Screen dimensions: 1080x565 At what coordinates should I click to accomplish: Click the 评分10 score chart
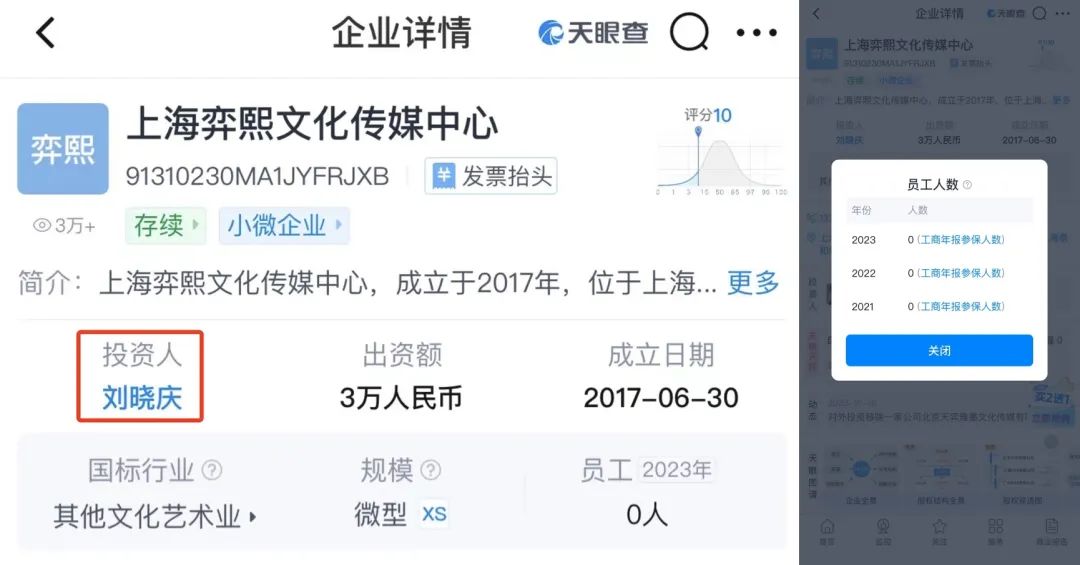tap(720, 152)
